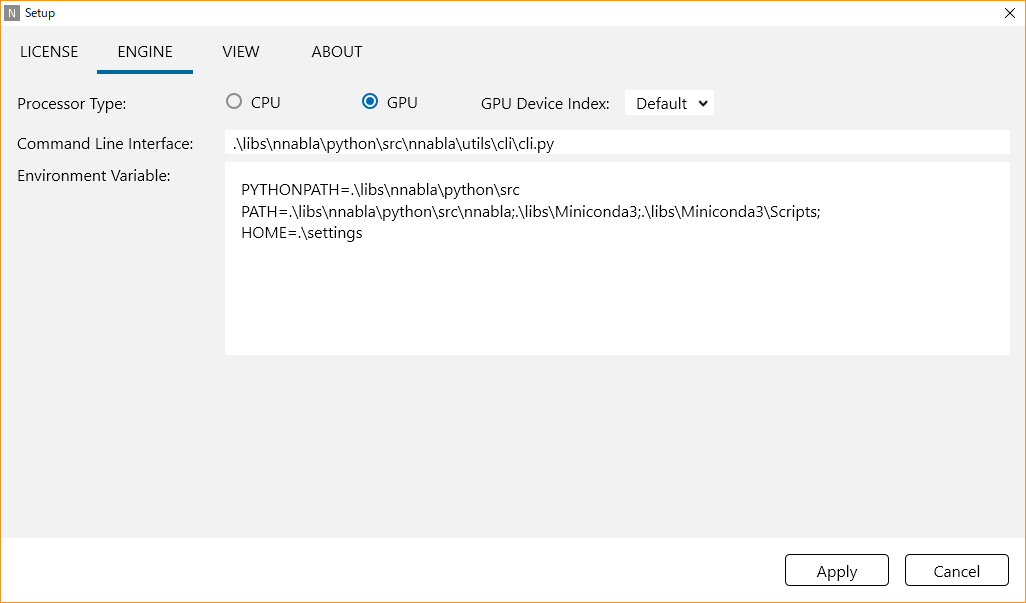Click the Setup window N app icon
The height and width of the screenshot is (603, 1026).
point(12,13)
